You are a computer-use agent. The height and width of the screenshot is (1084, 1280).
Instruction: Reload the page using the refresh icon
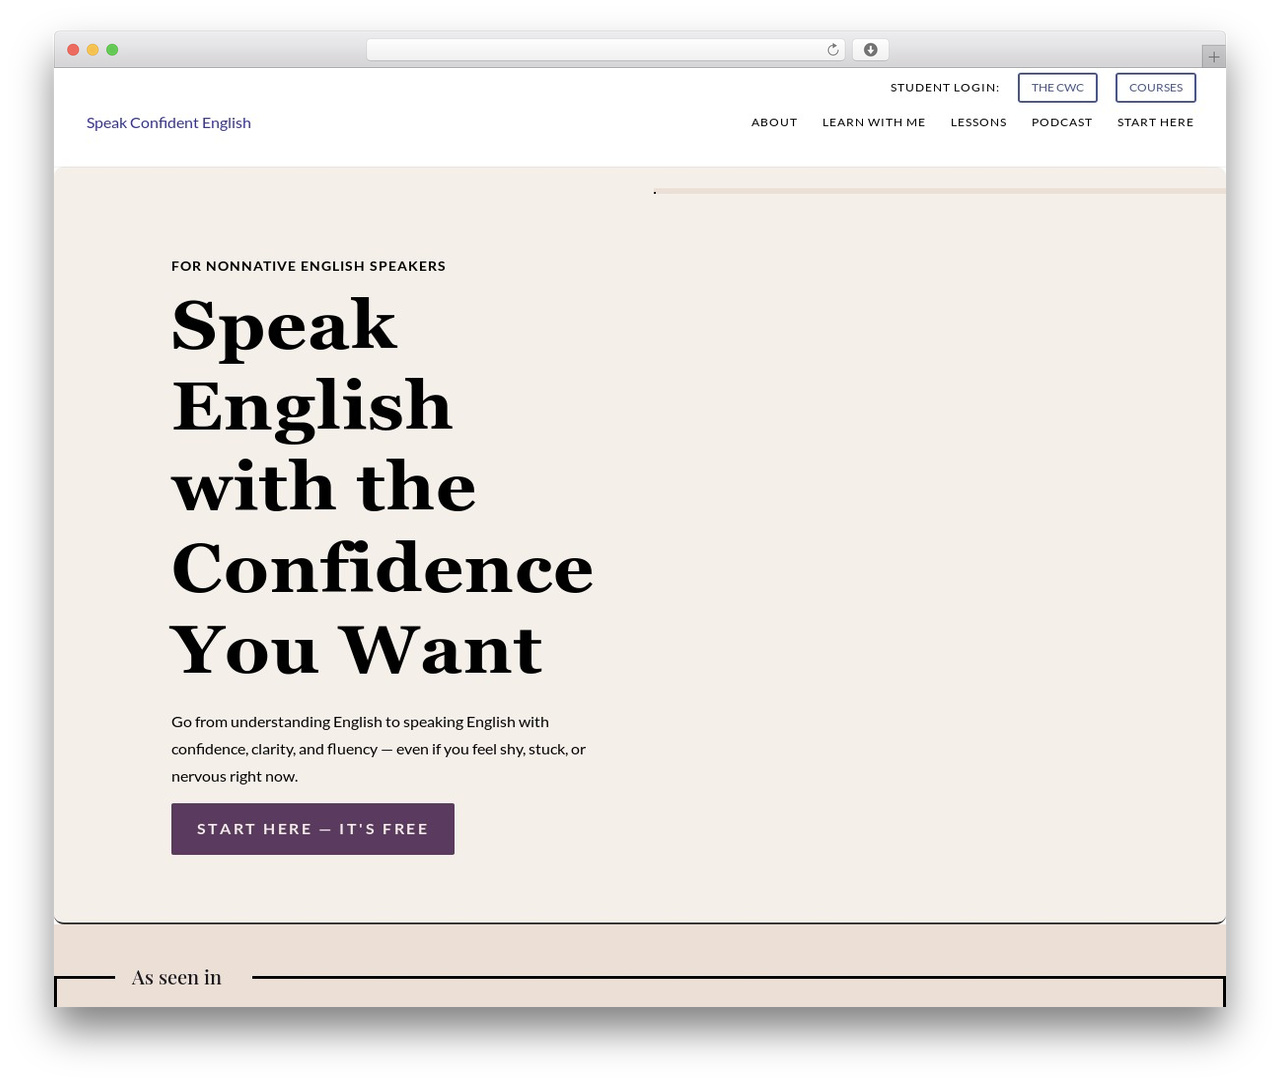click(832, 50)
